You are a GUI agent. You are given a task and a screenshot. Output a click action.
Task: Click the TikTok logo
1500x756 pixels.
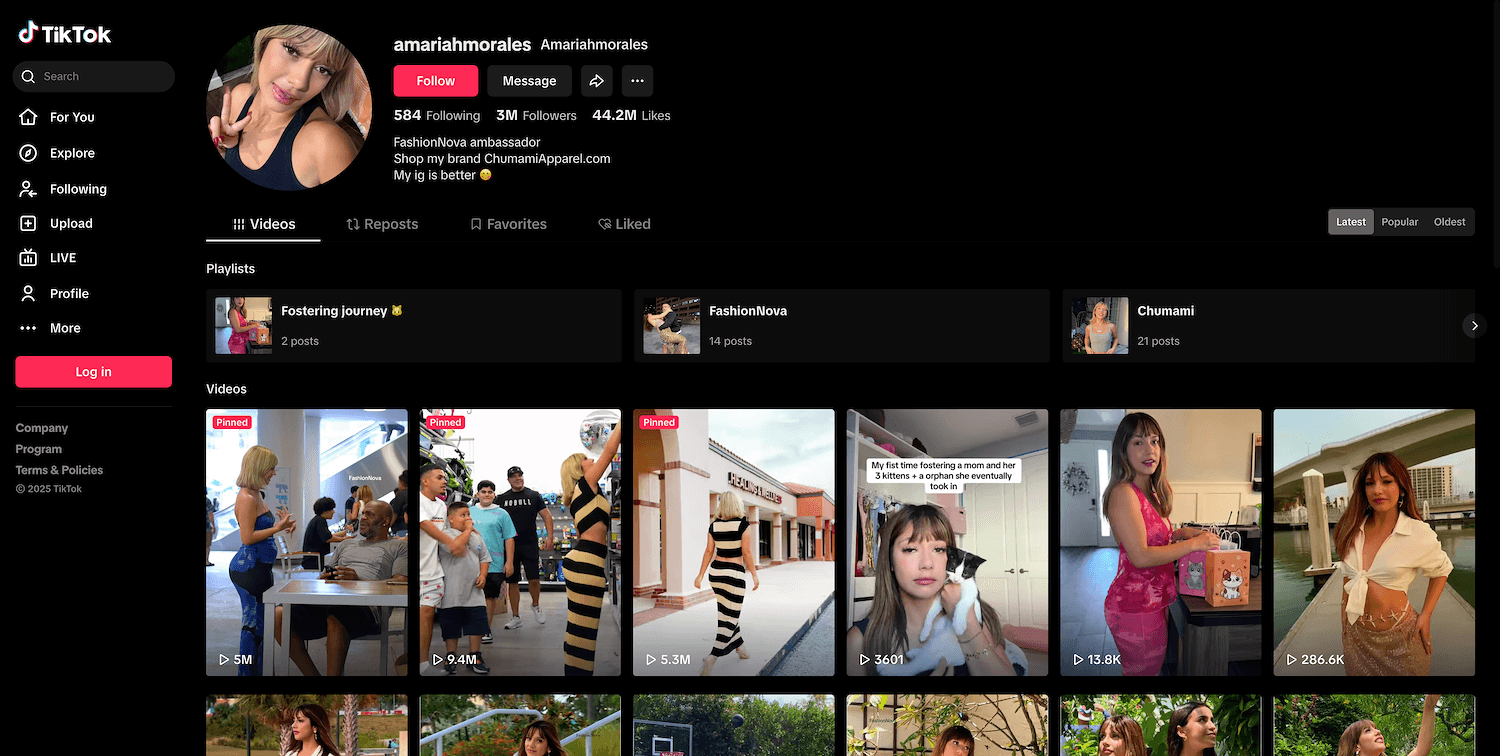[x=65, y=34]
